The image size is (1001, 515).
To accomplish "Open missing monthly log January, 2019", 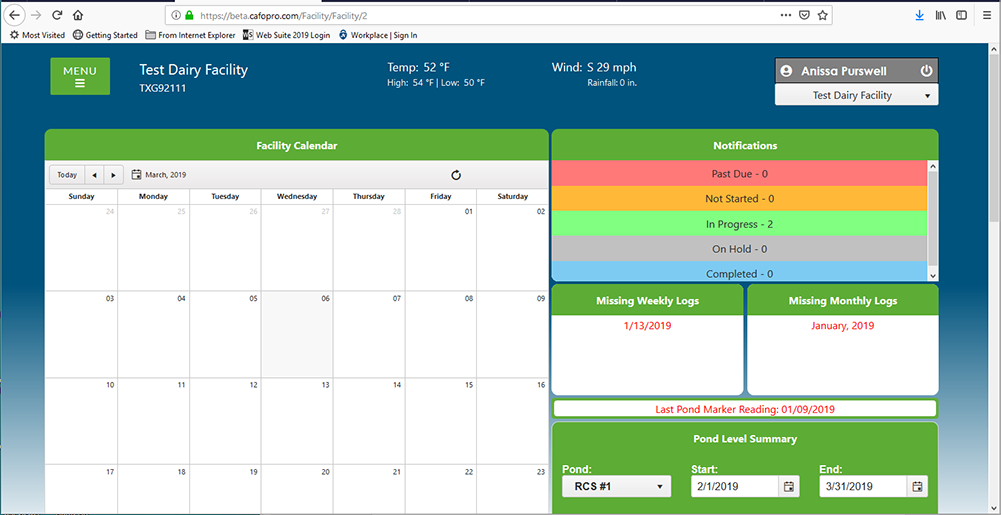I will point(843,326).
